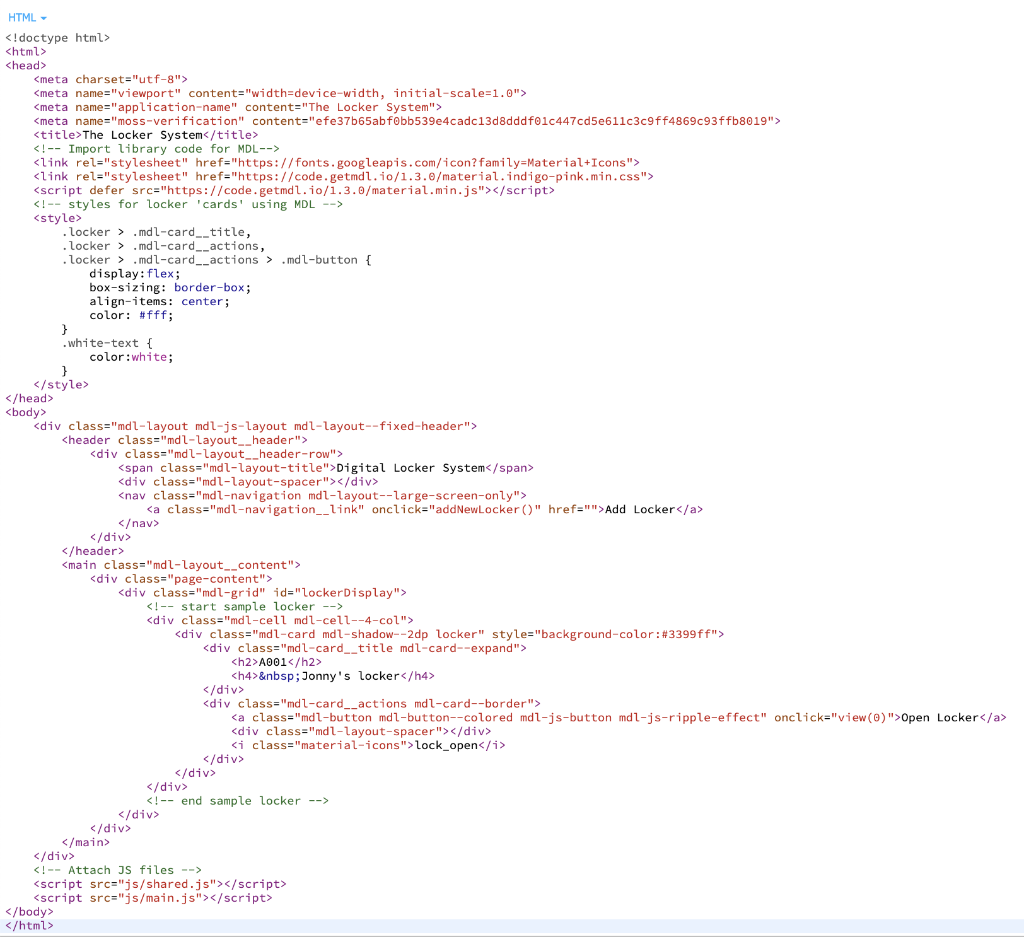Click the 'Digital Locker System' span line

[326, 468]
